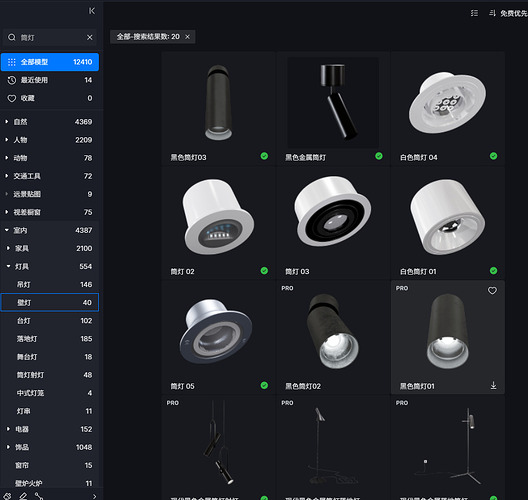Select the 壁灯 subcategory
The image size is (528, 500).
click(x=50, y=302)
